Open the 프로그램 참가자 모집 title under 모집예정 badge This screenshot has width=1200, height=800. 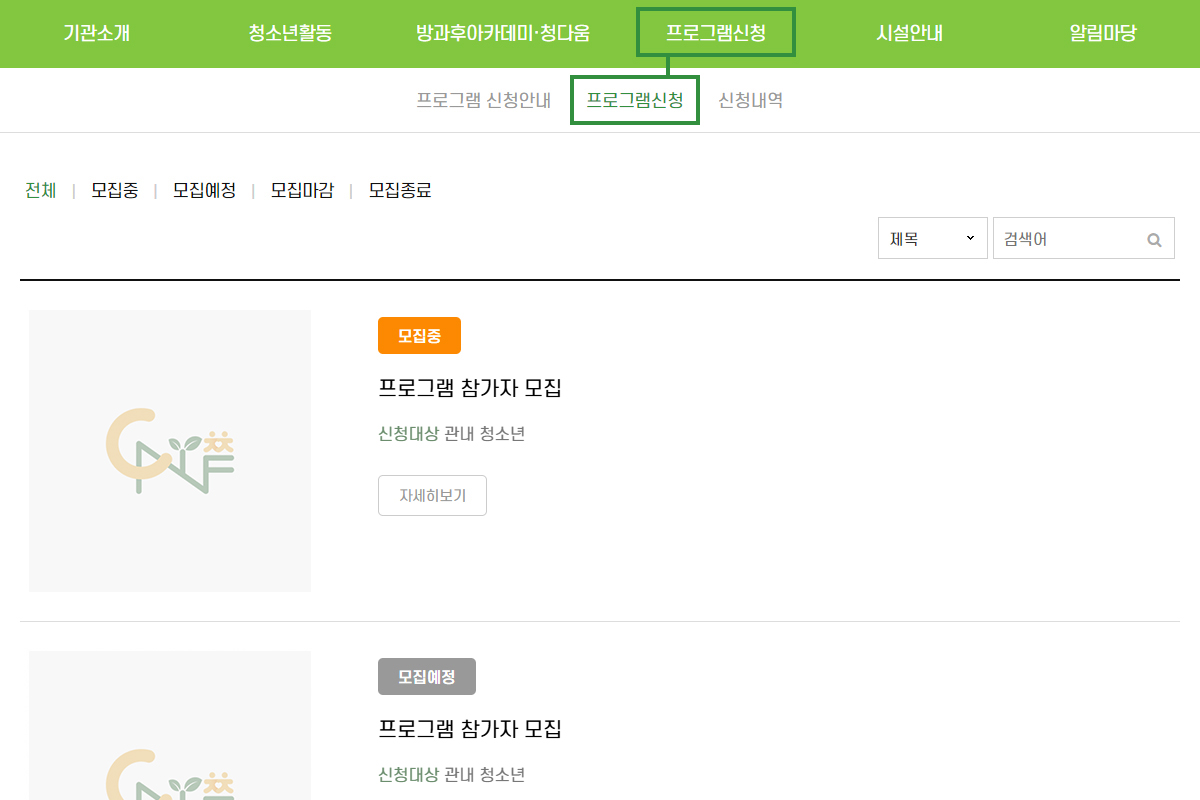[x=470, y=729]
